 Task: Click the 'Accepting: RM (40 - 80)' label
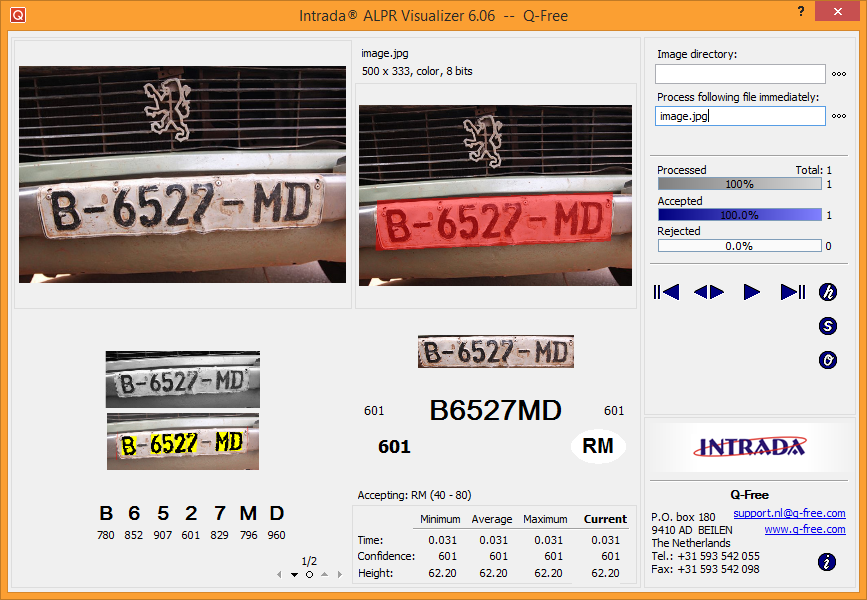(x=414, y=495)
